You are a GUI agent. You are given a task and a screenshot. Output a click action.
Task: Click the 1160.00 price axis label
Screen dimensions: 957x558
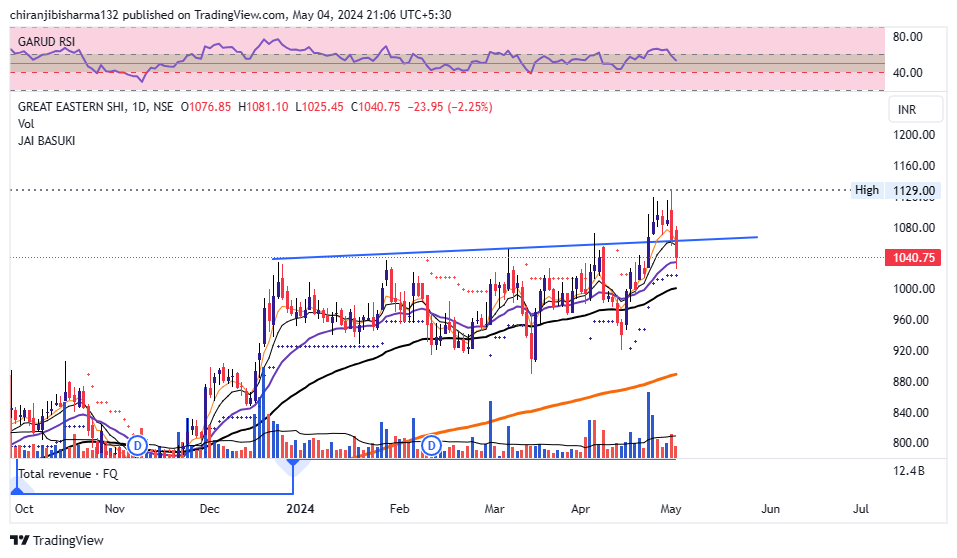tap(914, 165)
